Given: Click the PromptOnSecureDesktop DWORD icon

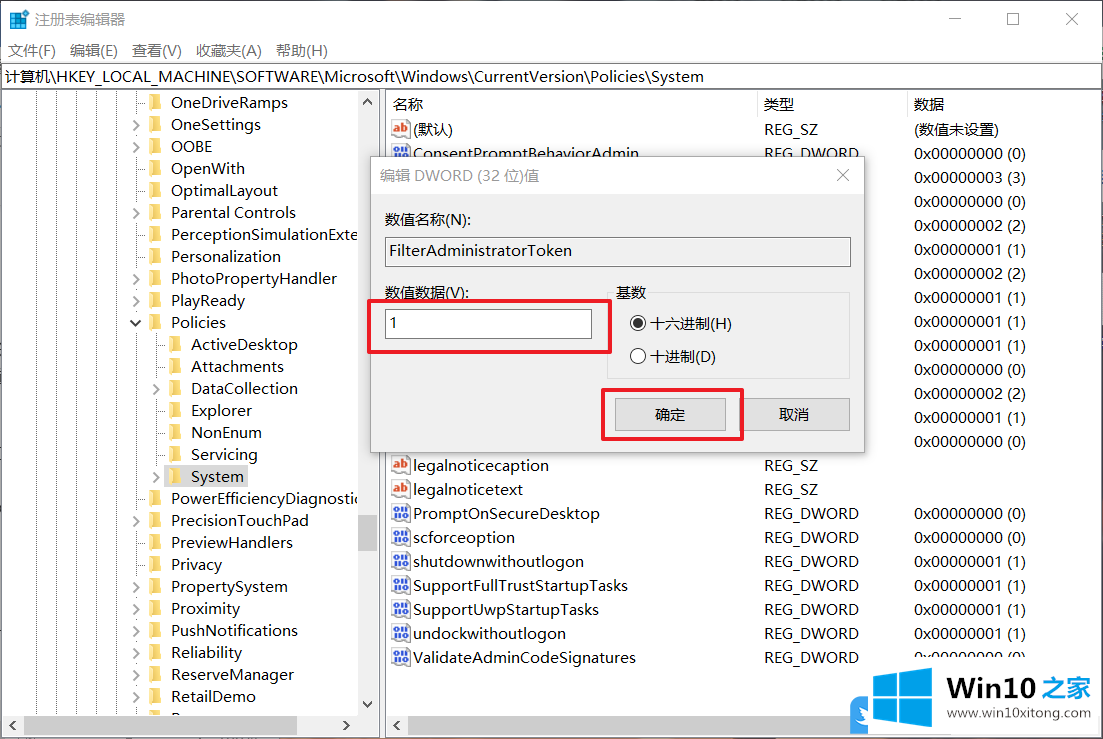Looking at the screenshot, I should click(x=400, y=513).
